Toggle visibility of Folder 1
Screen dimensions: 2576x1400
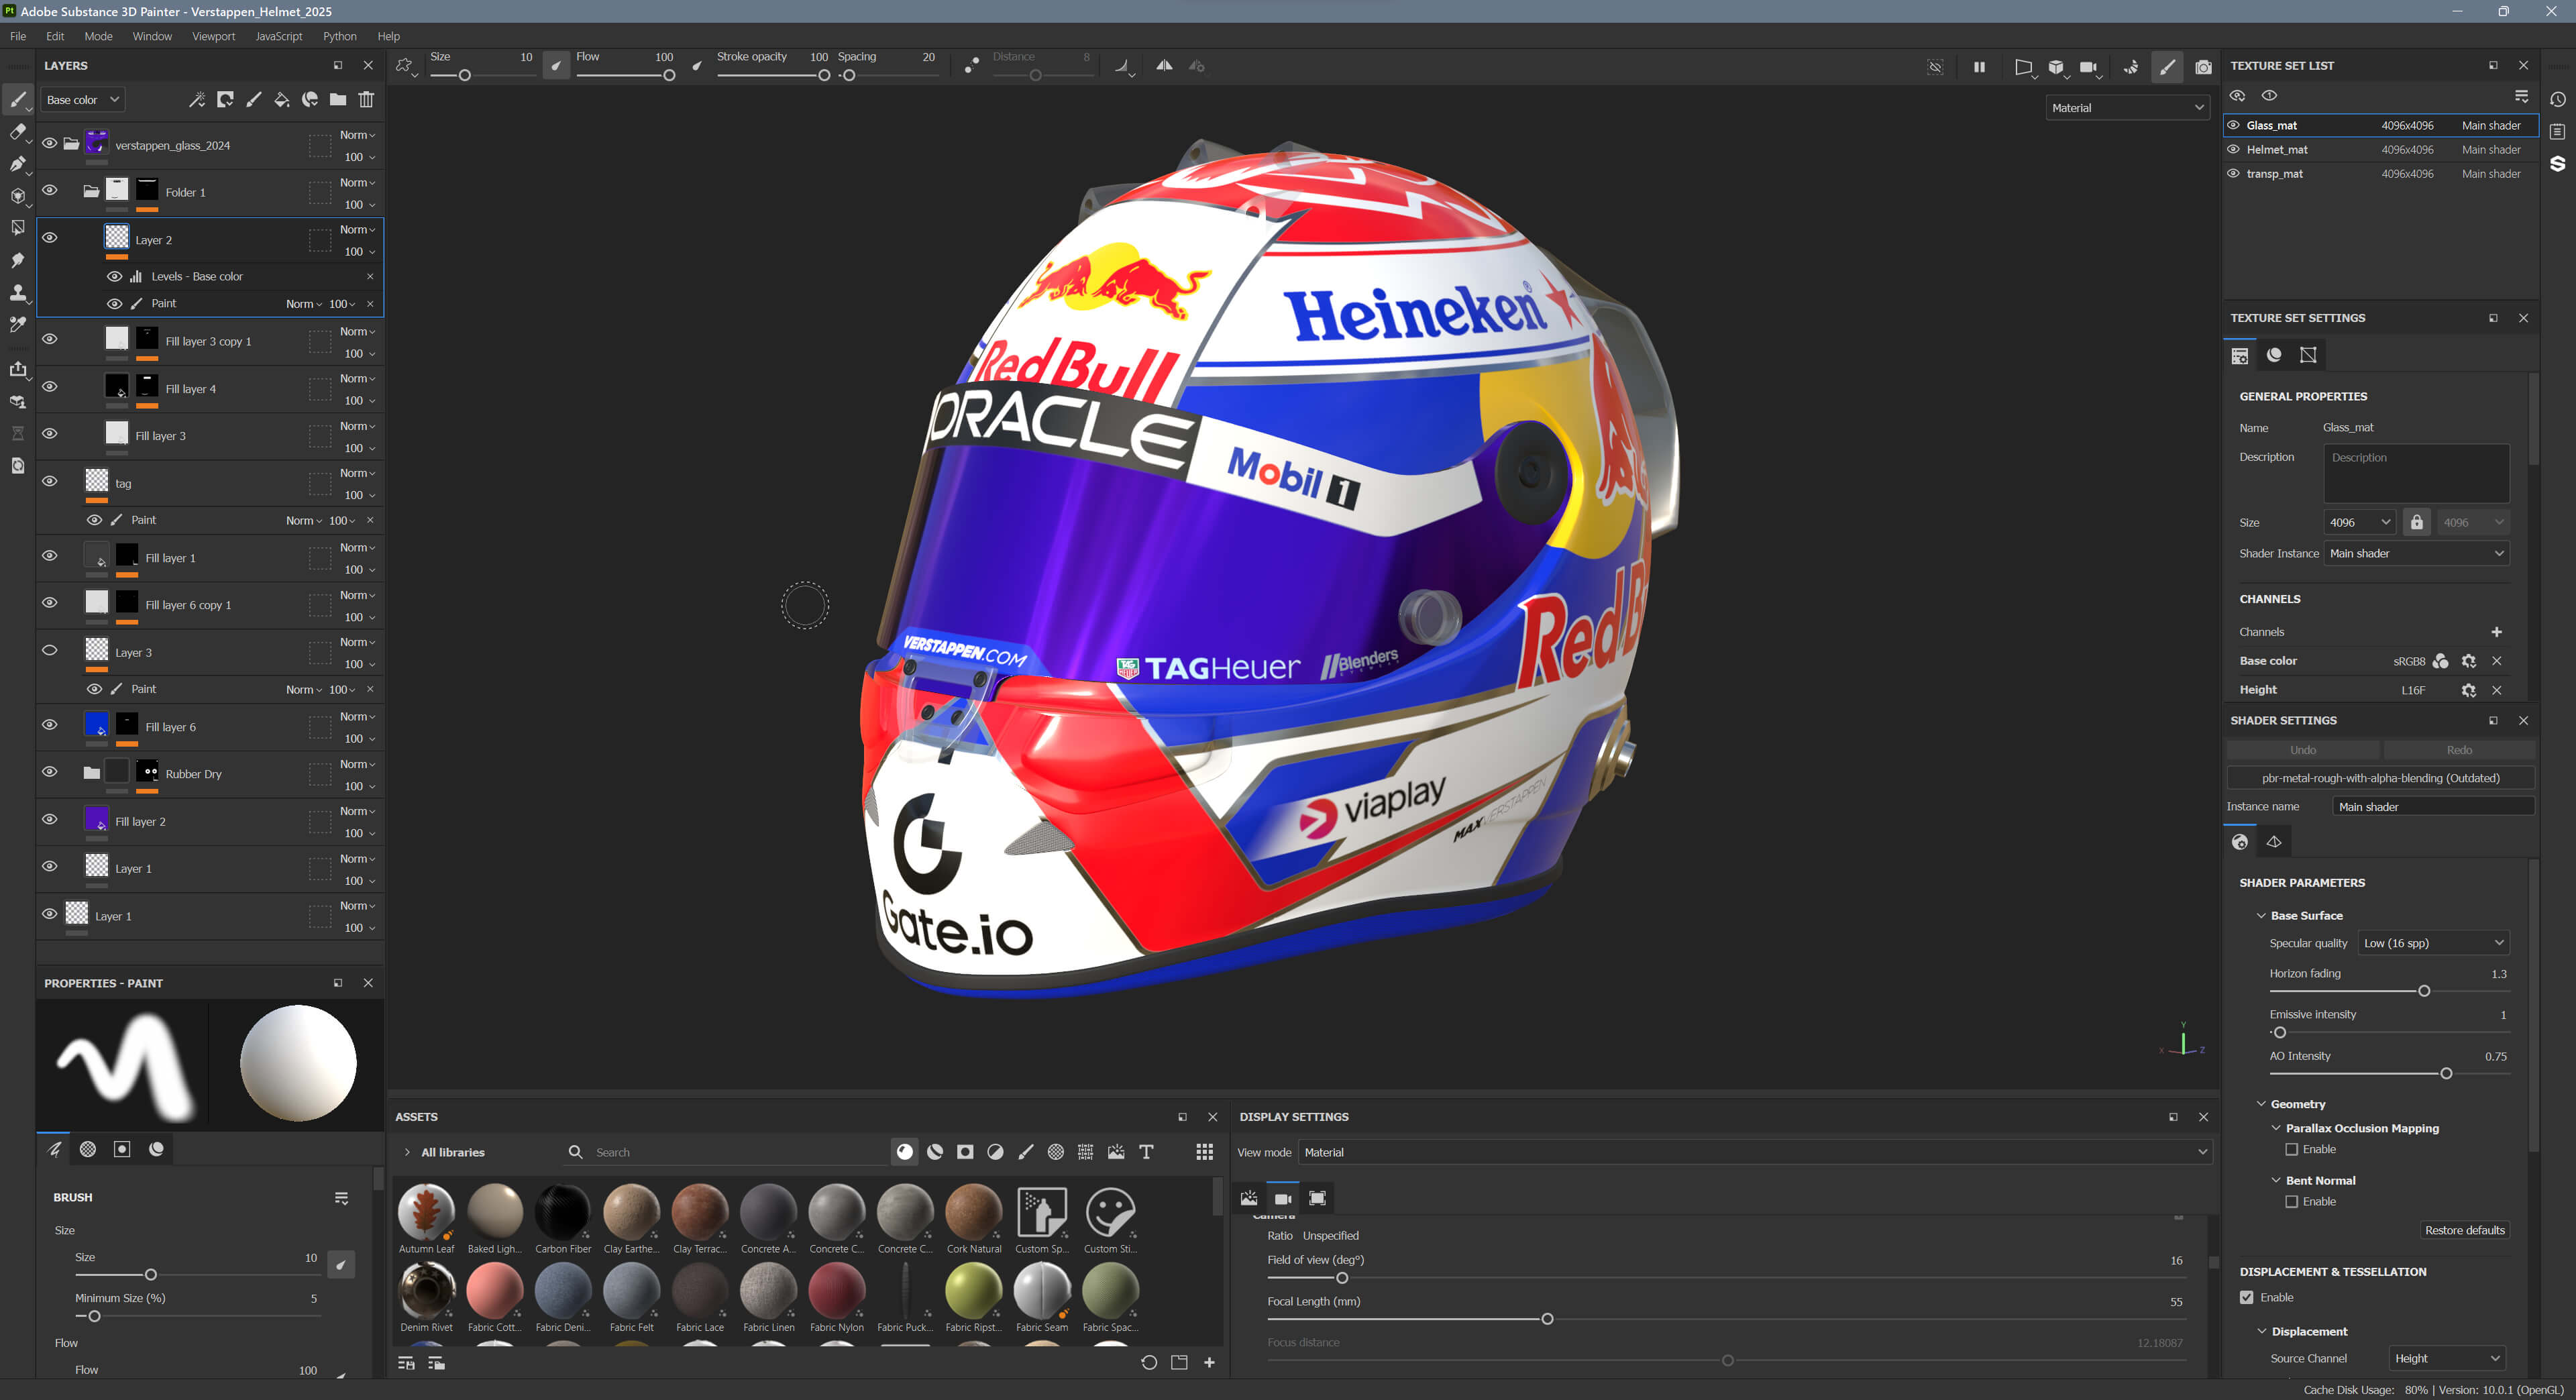coord(49,190)
